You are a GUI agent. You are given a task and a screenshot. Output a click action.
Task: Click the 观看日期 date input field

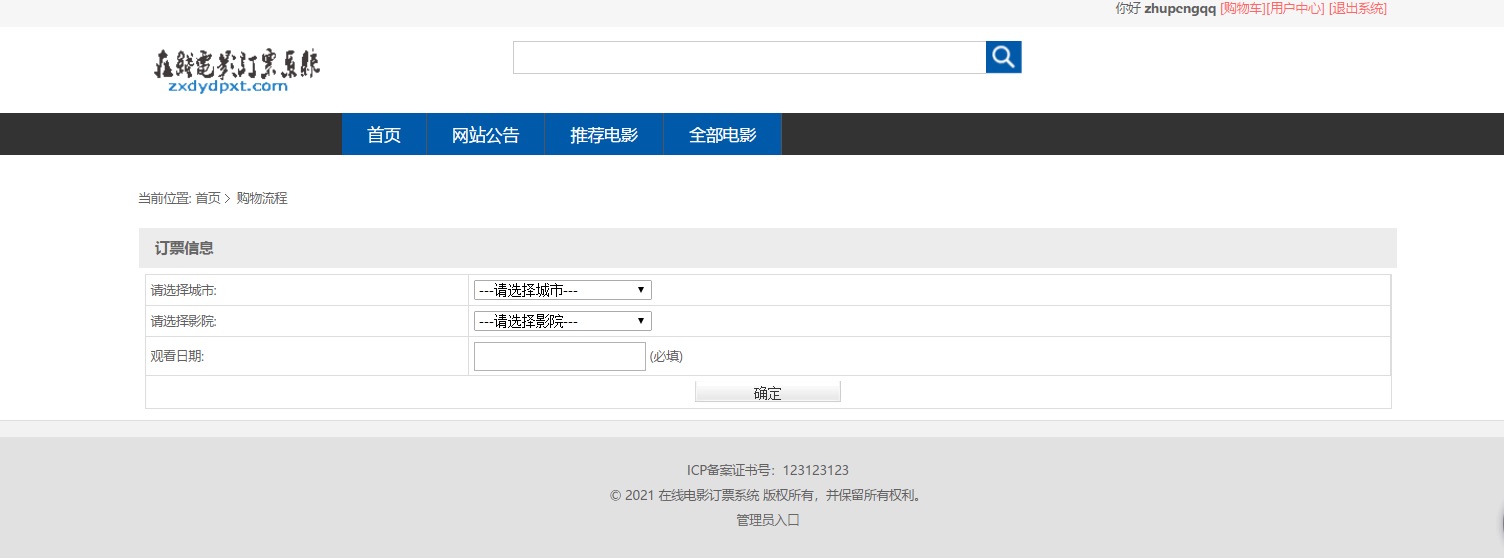click(560, 356)
